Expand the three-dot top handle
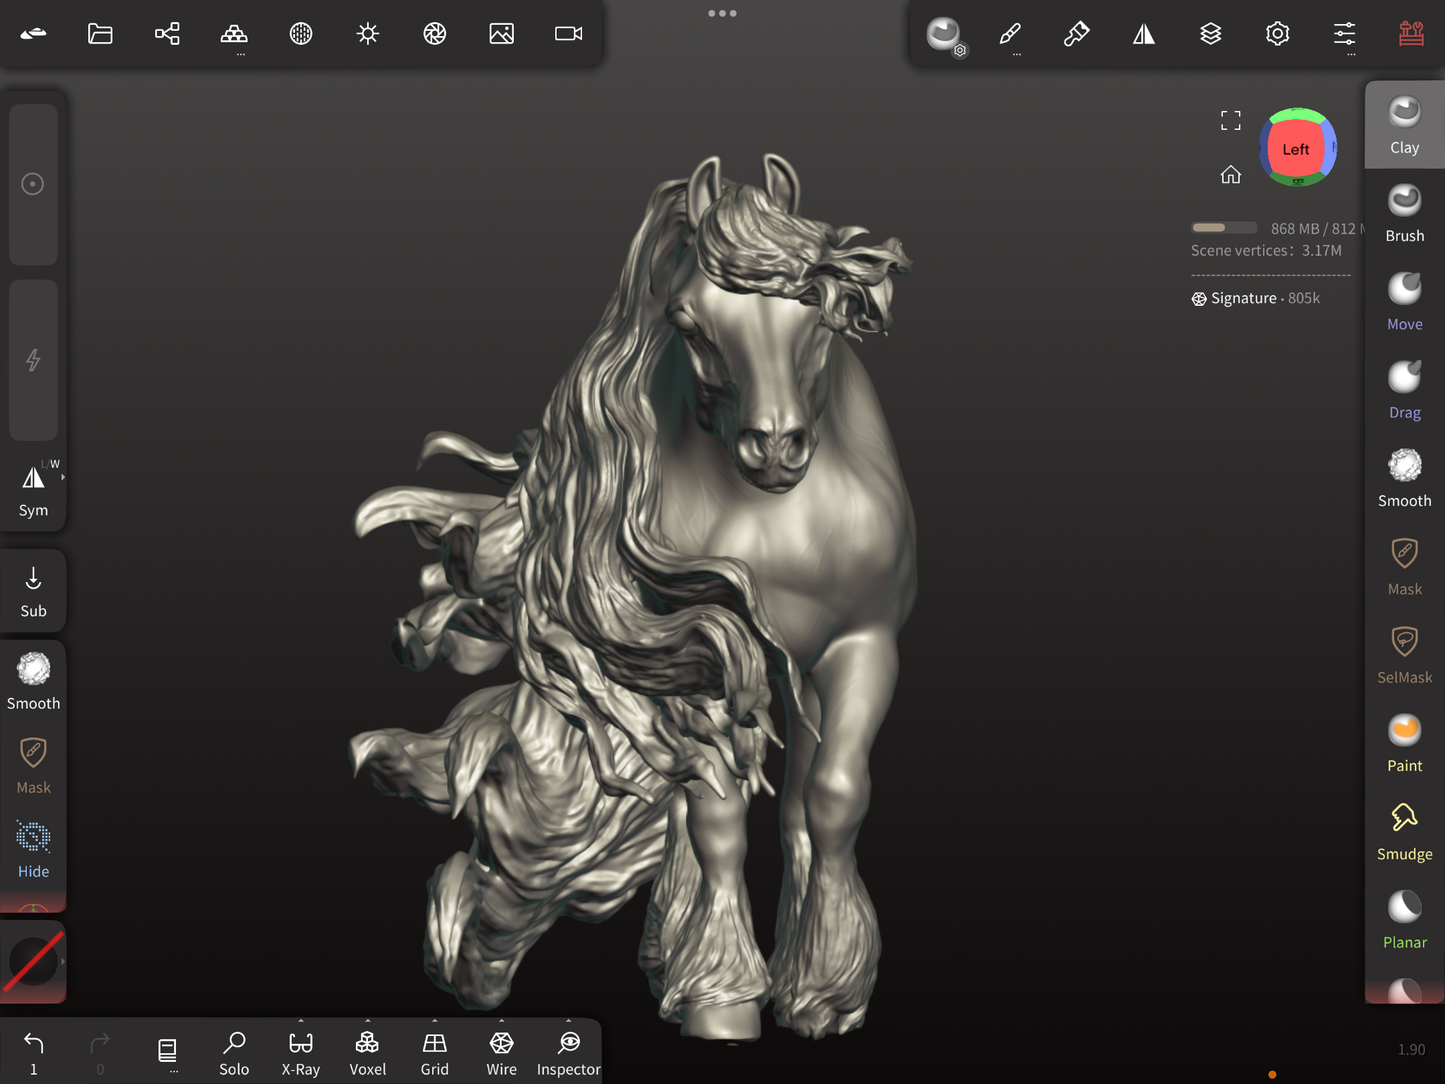Screen dimensions: 1445x1084 coord(722,13)
